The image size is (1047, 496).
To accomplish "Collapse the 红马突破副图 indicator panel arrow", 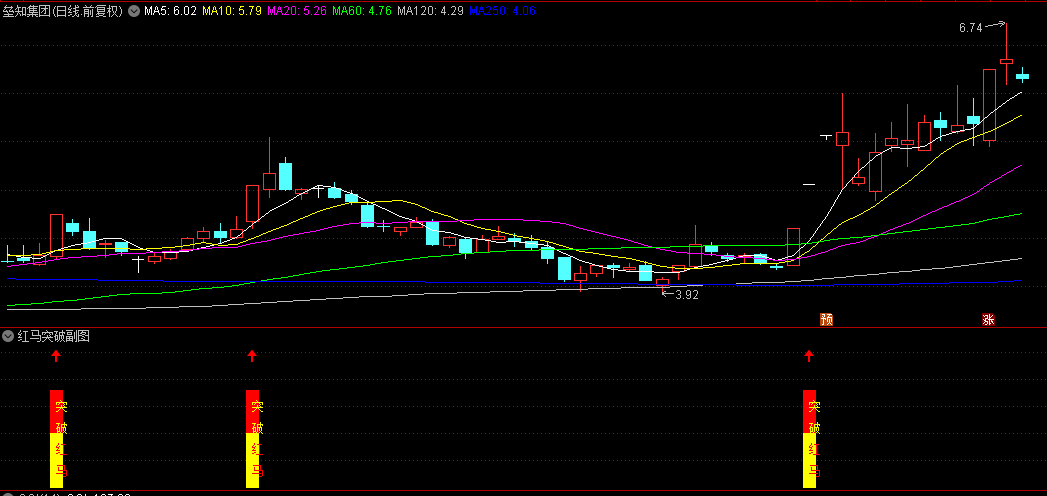I will 8,336.
